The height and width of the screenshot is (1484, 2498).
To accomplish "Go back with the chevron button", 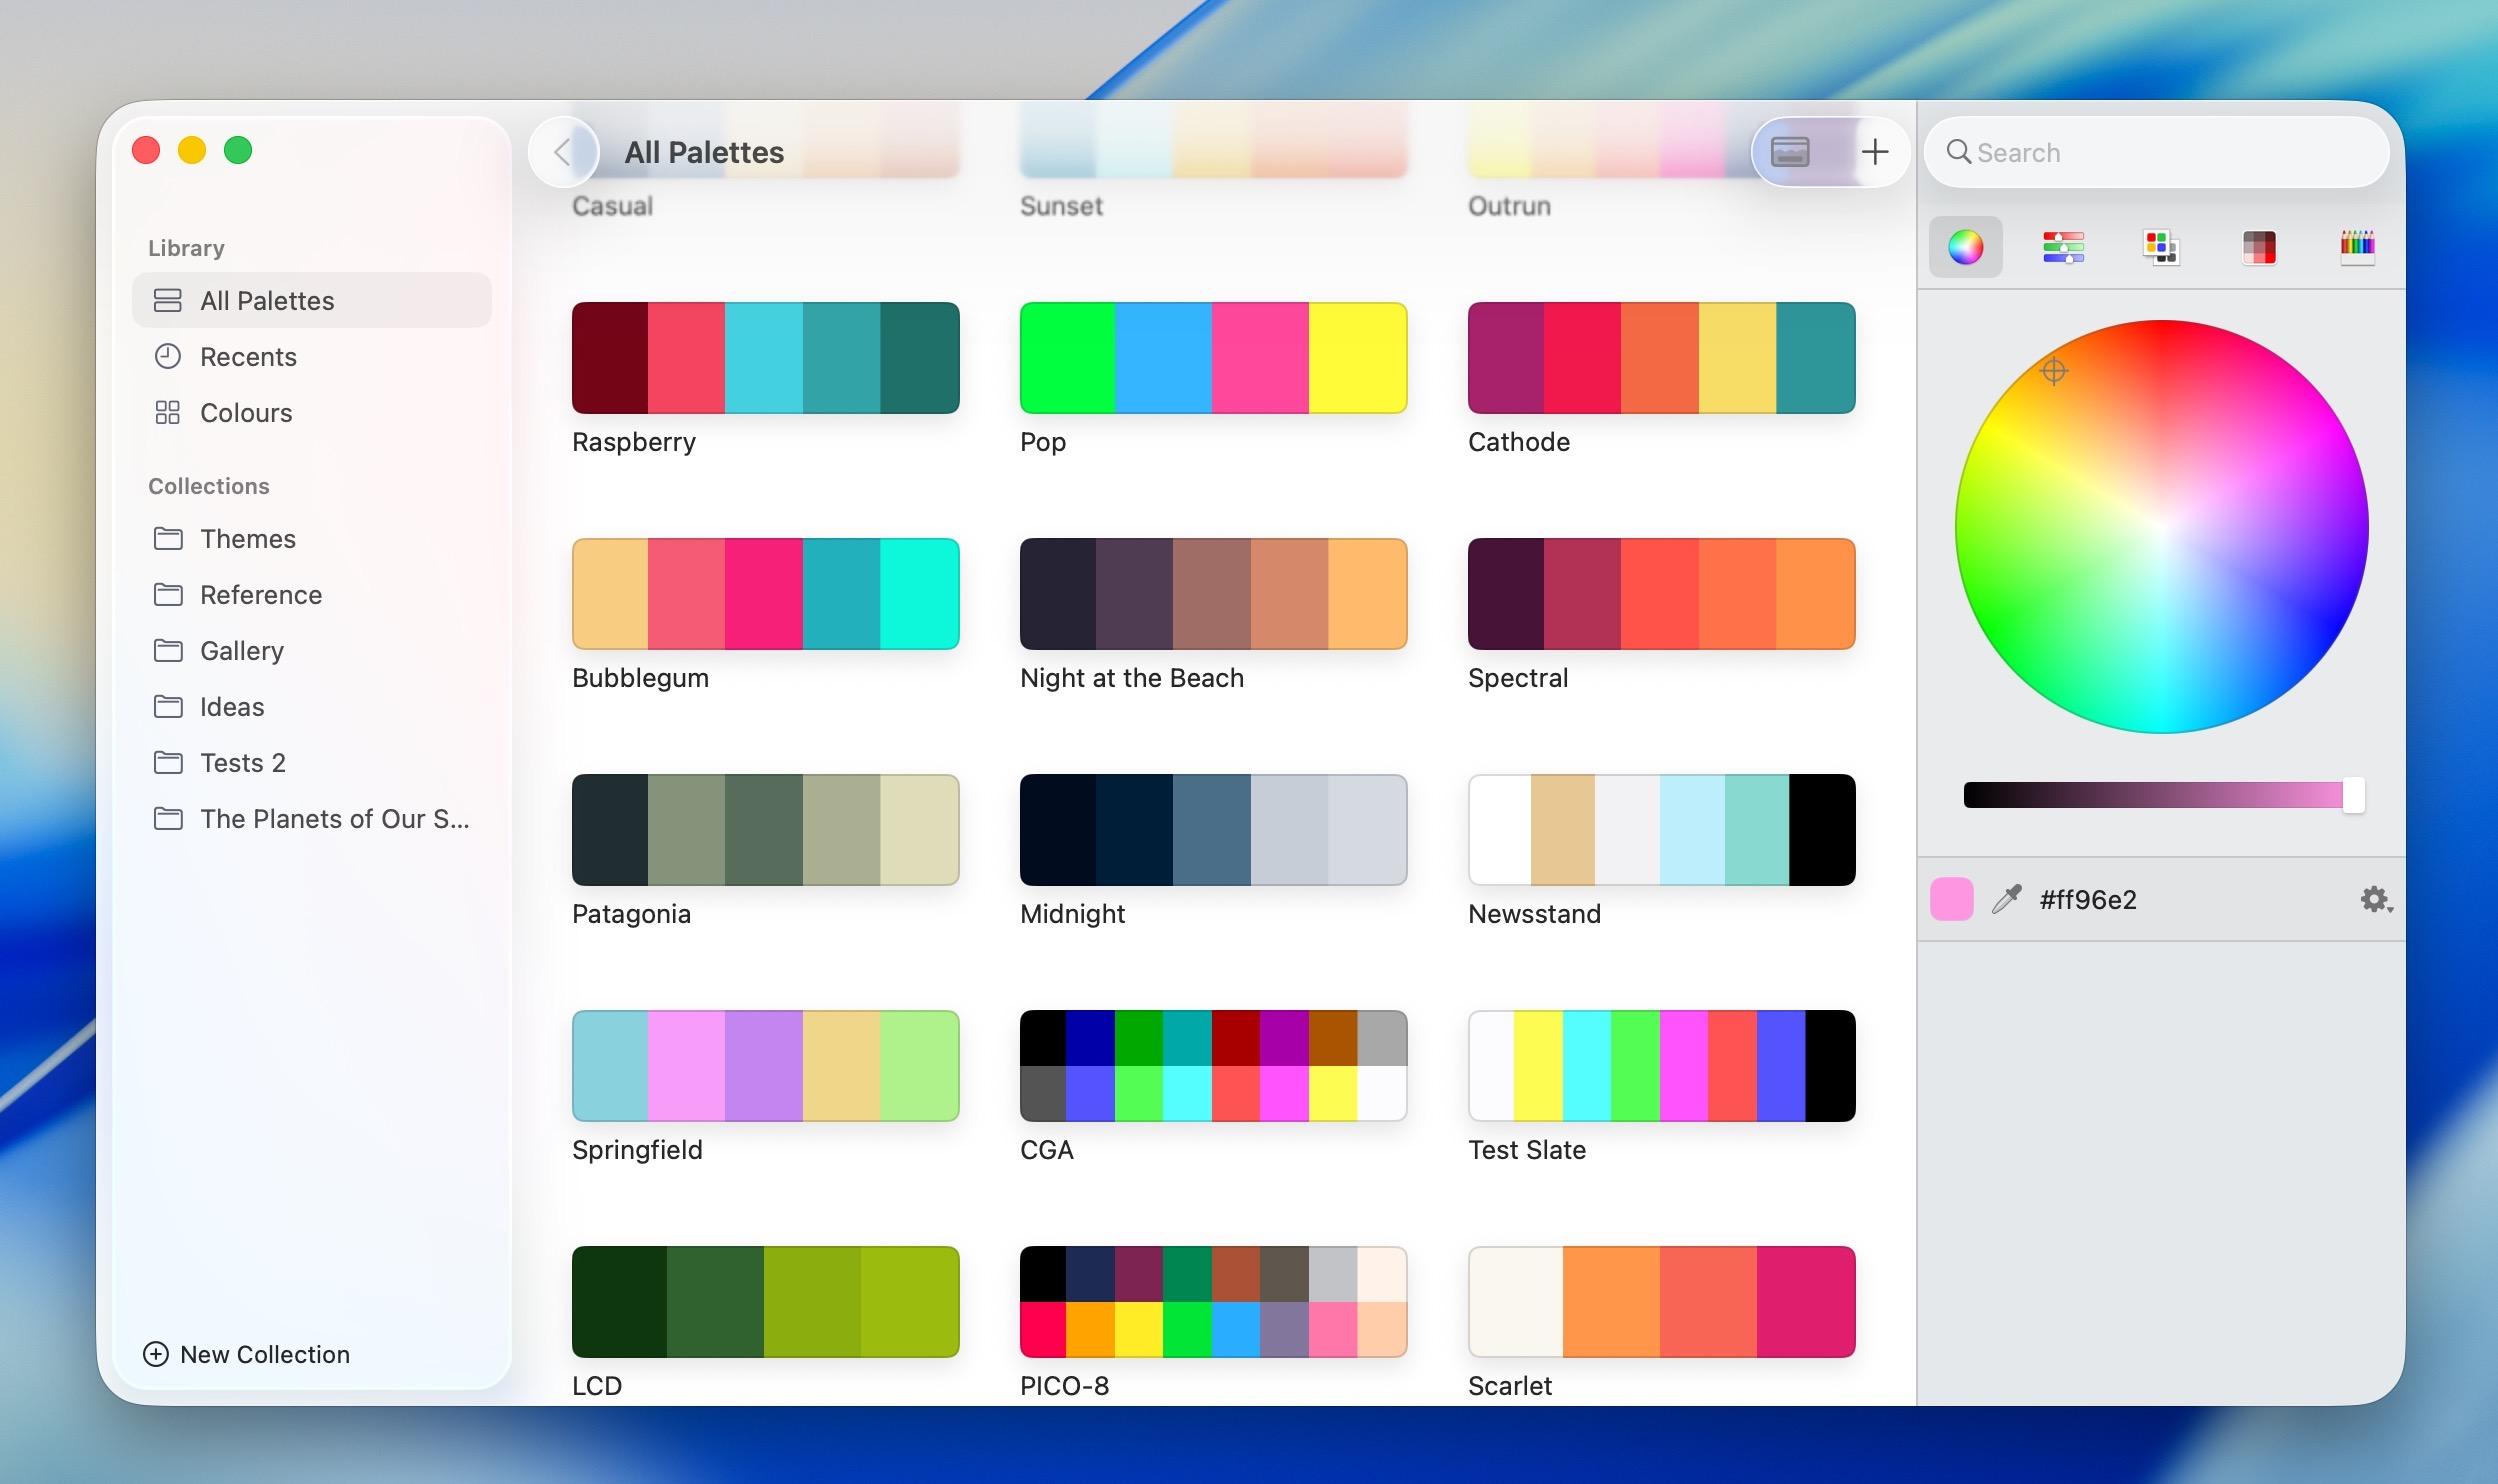I will [563, 152].
